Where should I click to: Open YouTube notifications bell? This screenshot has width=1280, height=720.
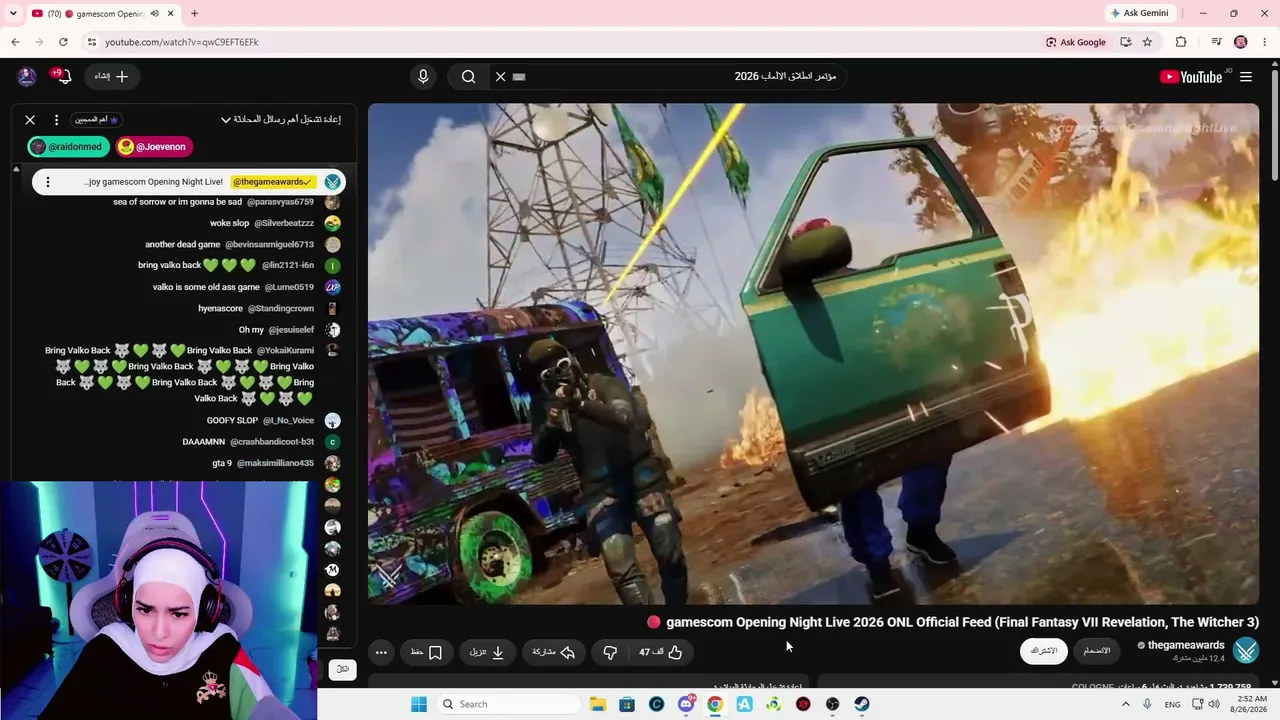[63, 77]
